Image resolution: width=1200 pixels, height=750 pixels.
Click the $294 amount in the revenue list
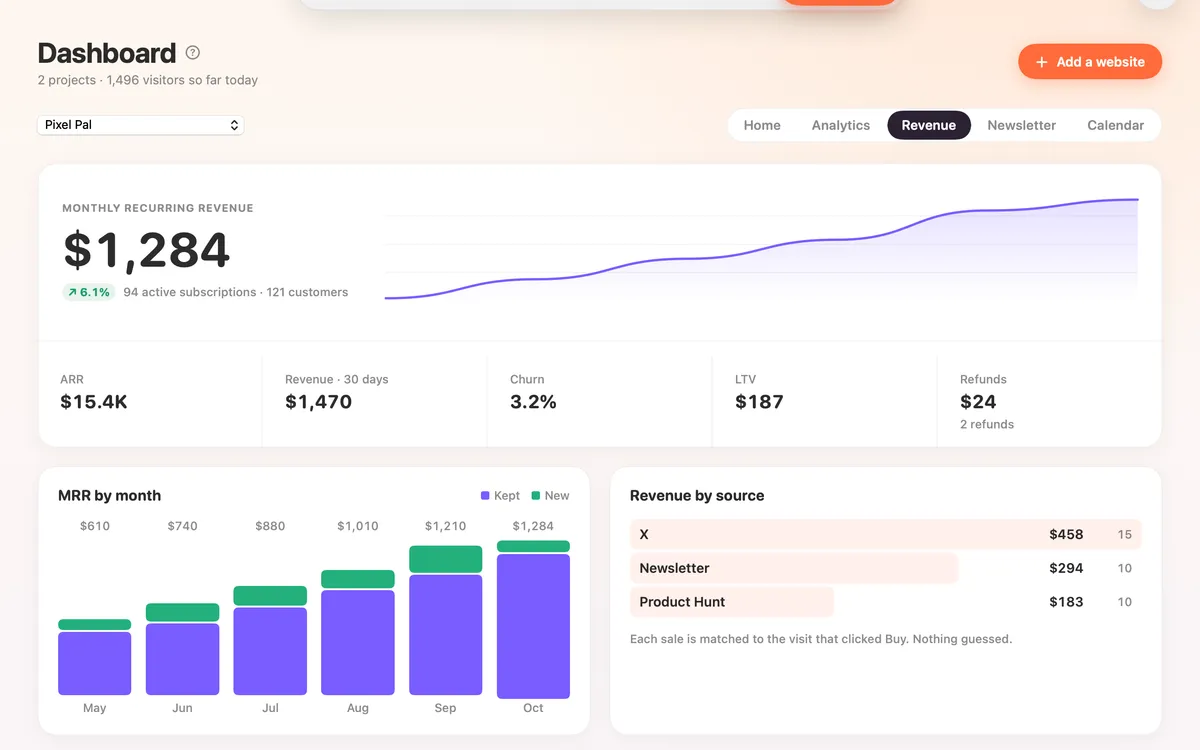coord(1066,568)
